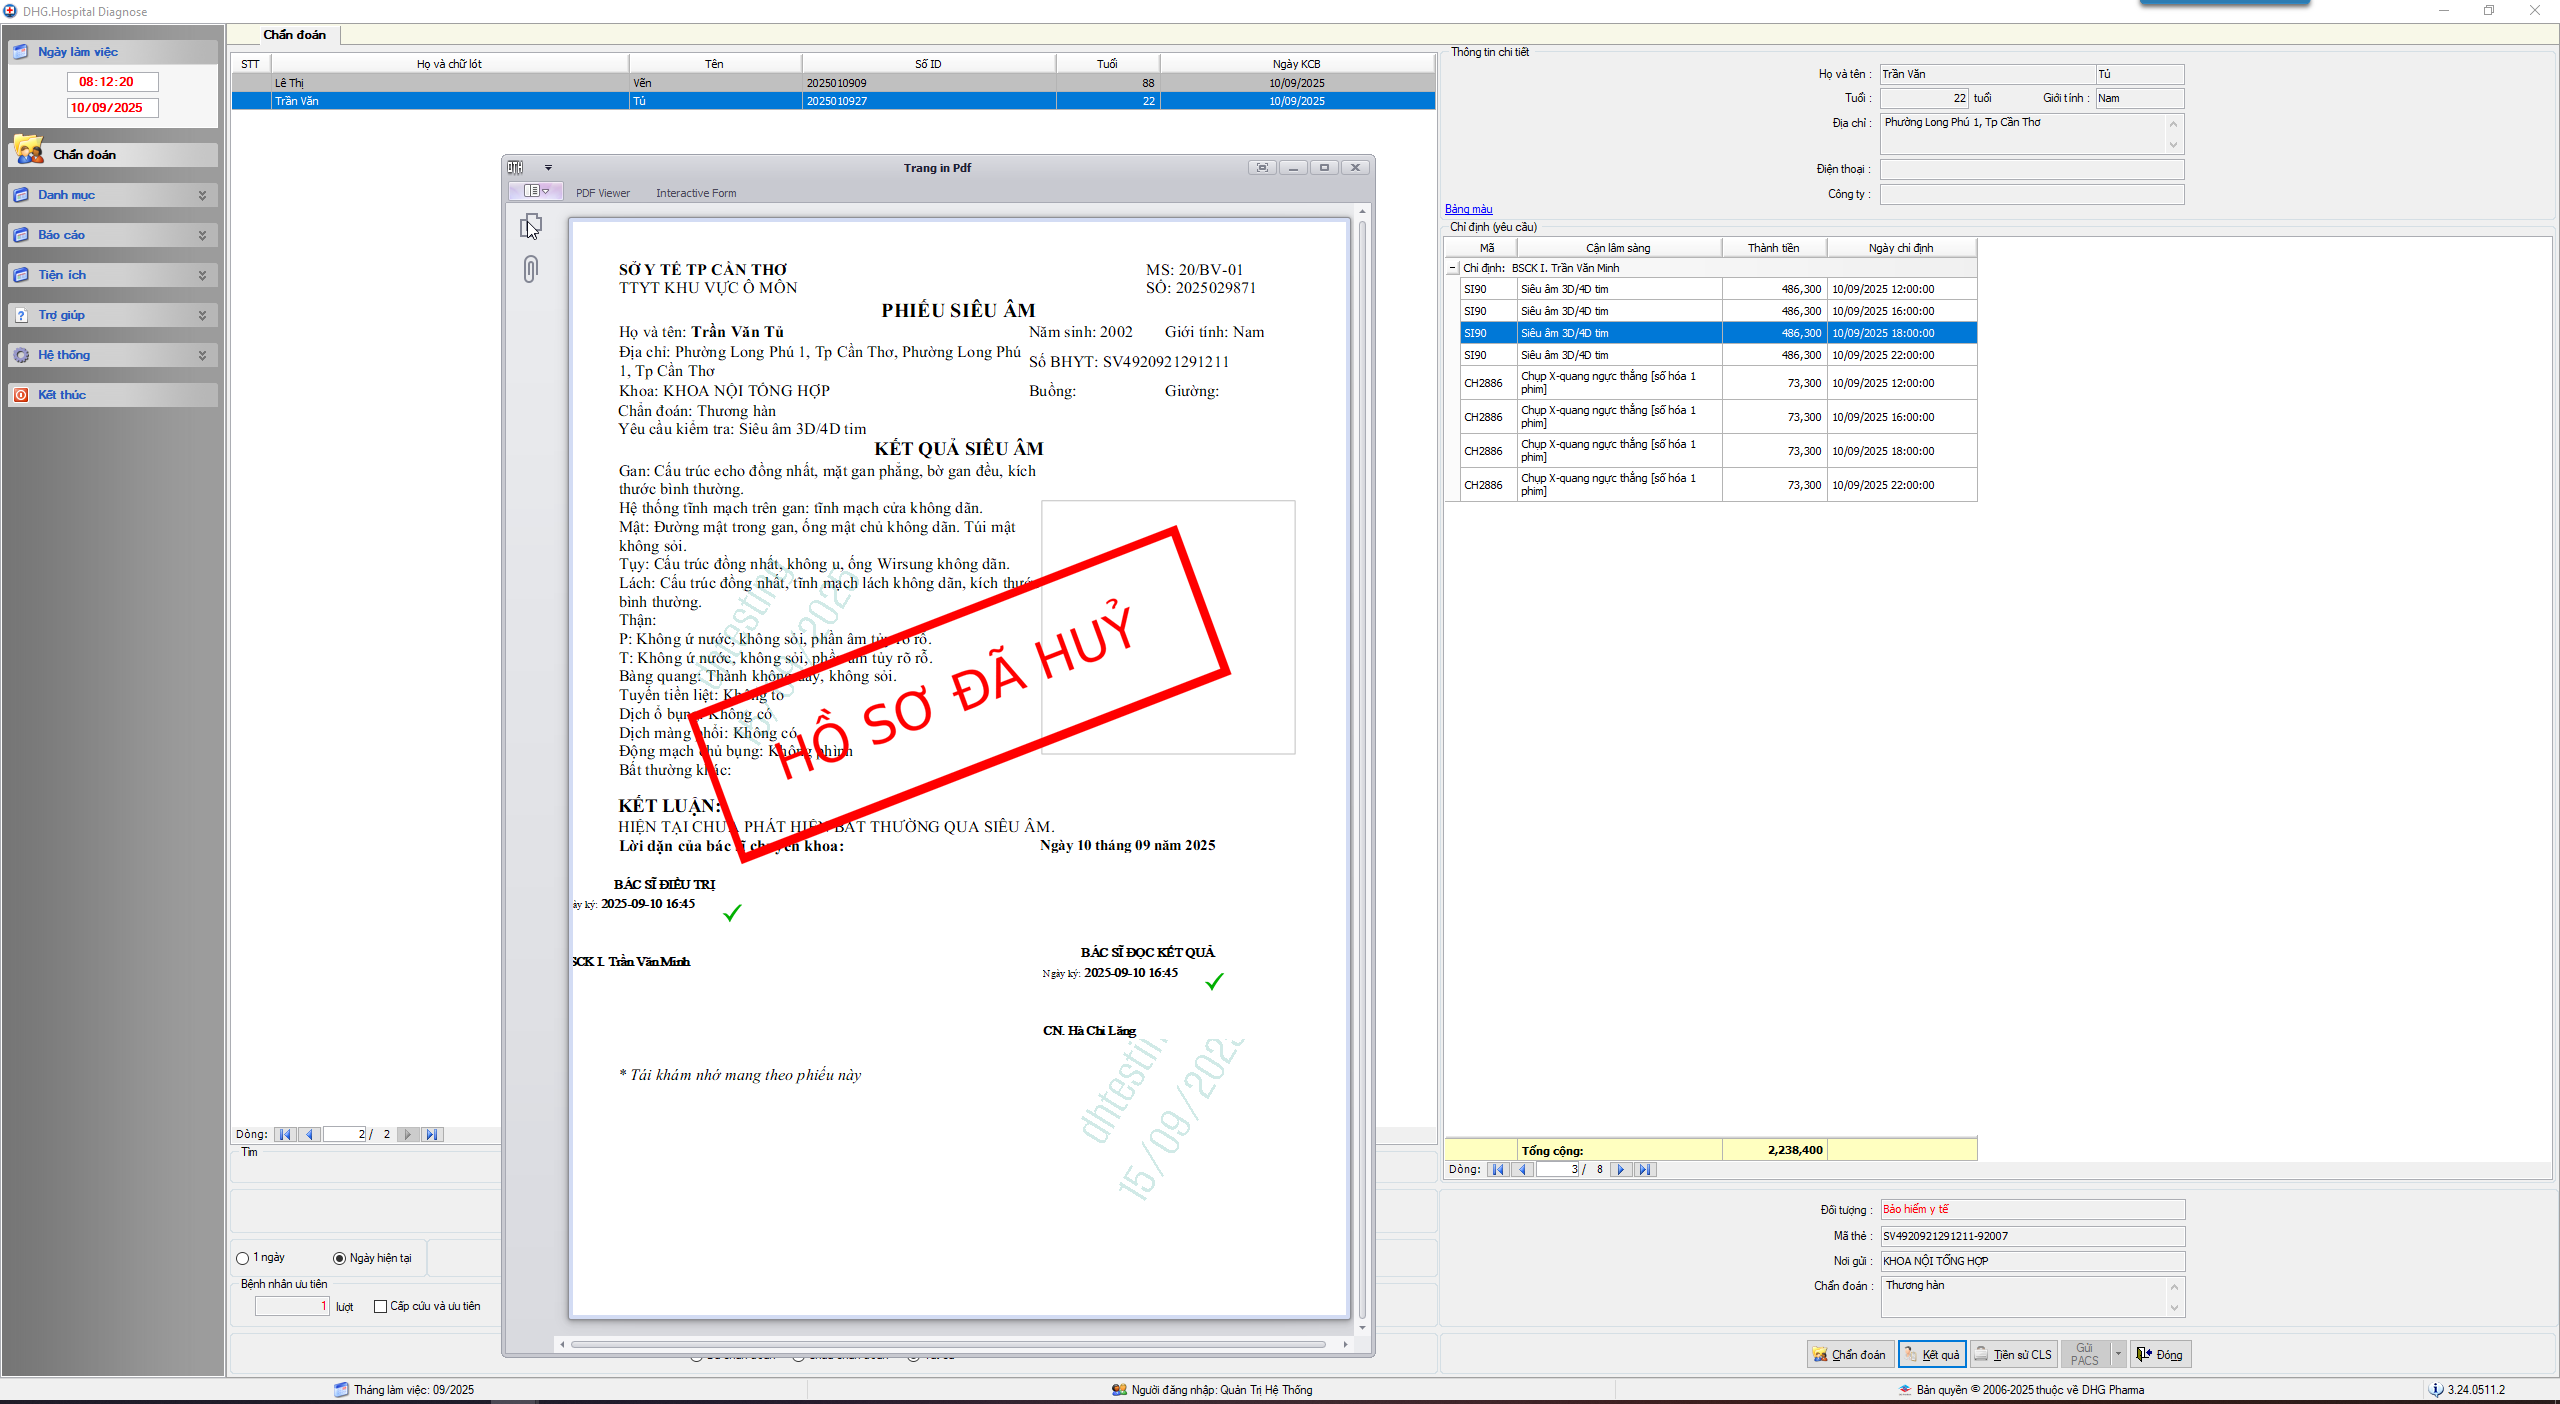Click the version info icon
Viewport: 2560px width, 1404px height.
2435,1389
